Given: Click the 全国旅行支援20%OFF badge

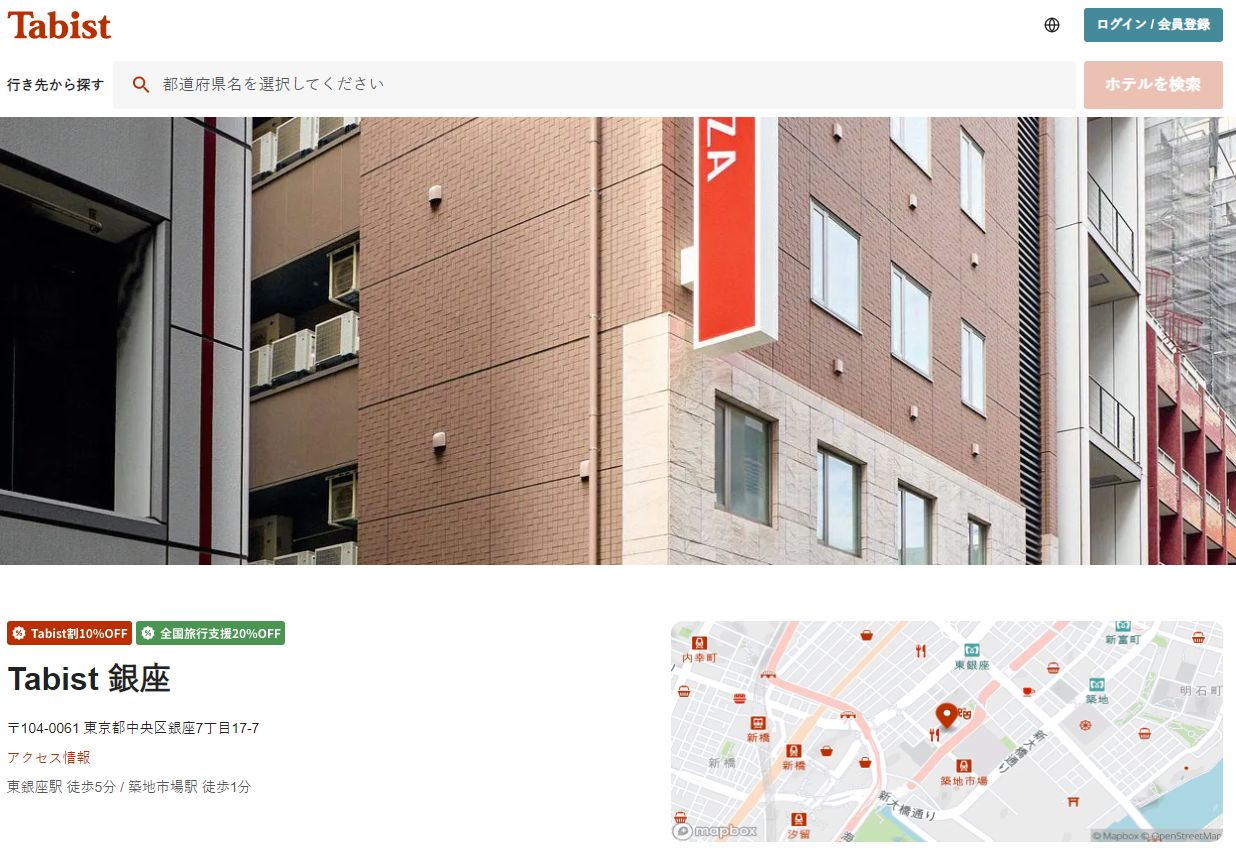Looking at the screenshot, I should (210, 633).
